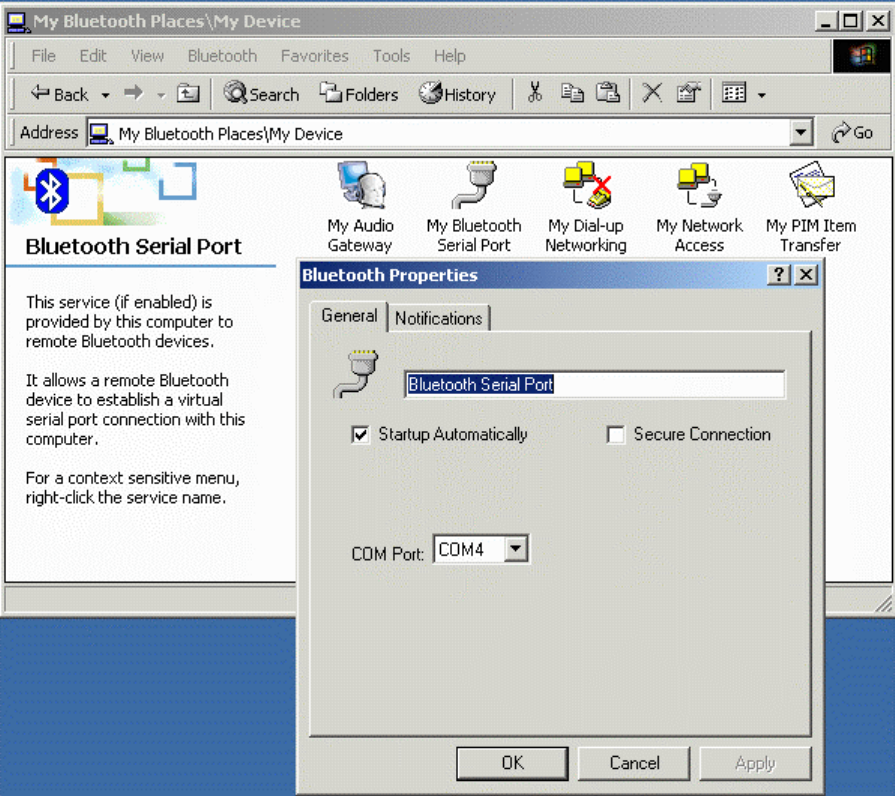Go up one folder level

[x=188, y=93]
